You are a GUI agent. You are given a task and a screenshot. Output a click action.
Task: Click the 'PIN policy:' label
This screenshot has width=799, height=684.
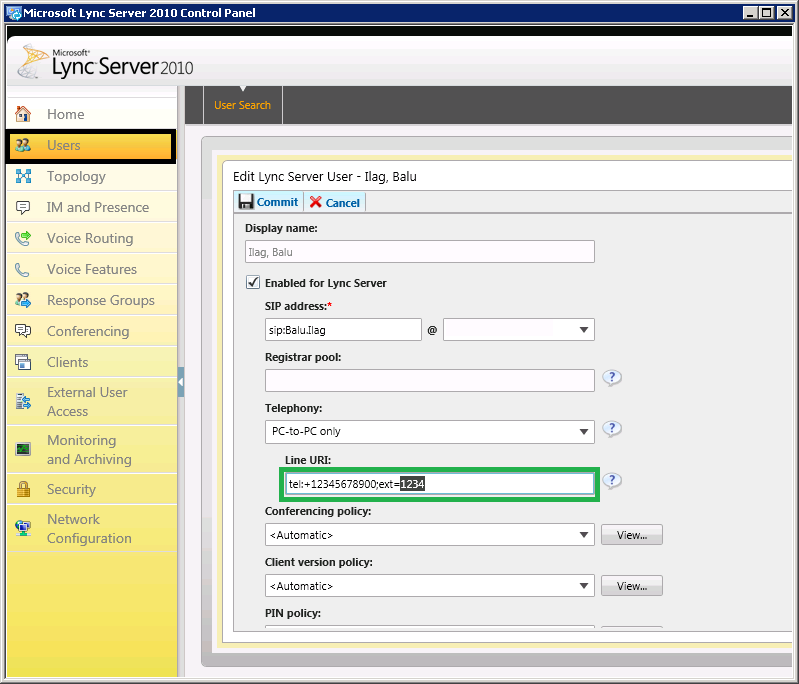293,613
